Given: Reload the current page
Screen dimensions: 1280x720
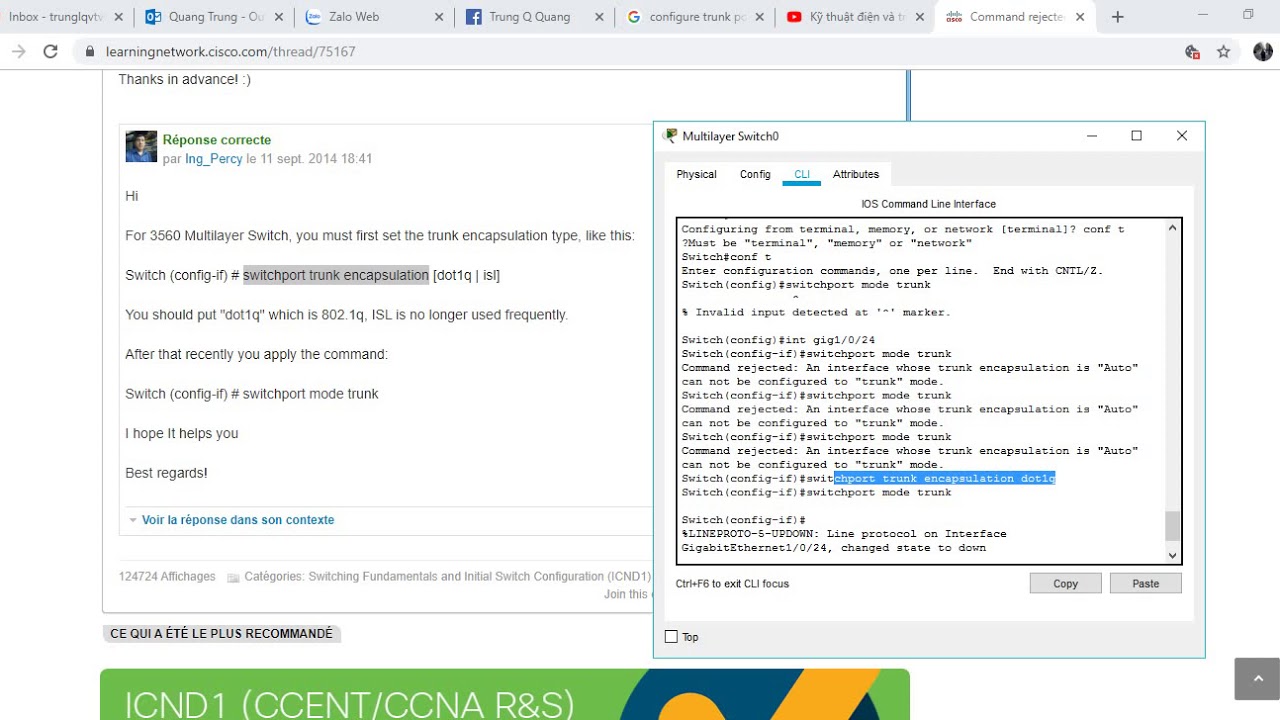Looking at the screenshot, I should [50, 52].
